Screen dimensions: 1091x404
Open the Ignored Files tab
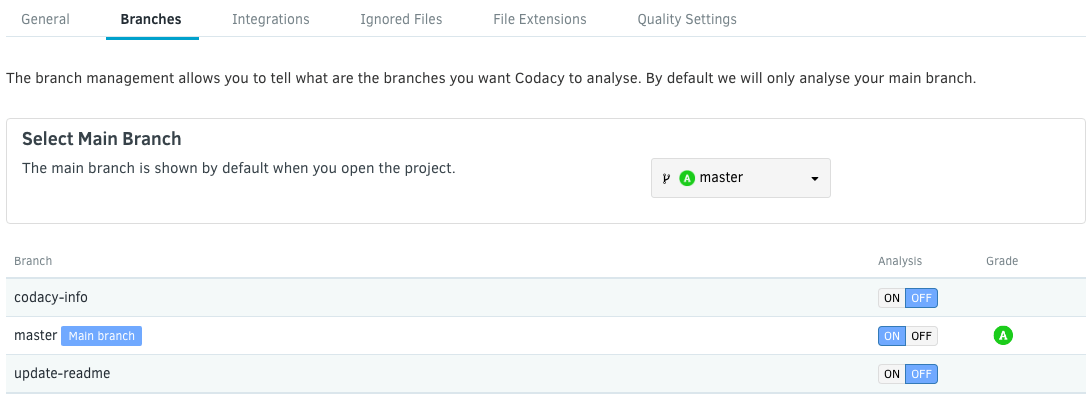401,19
